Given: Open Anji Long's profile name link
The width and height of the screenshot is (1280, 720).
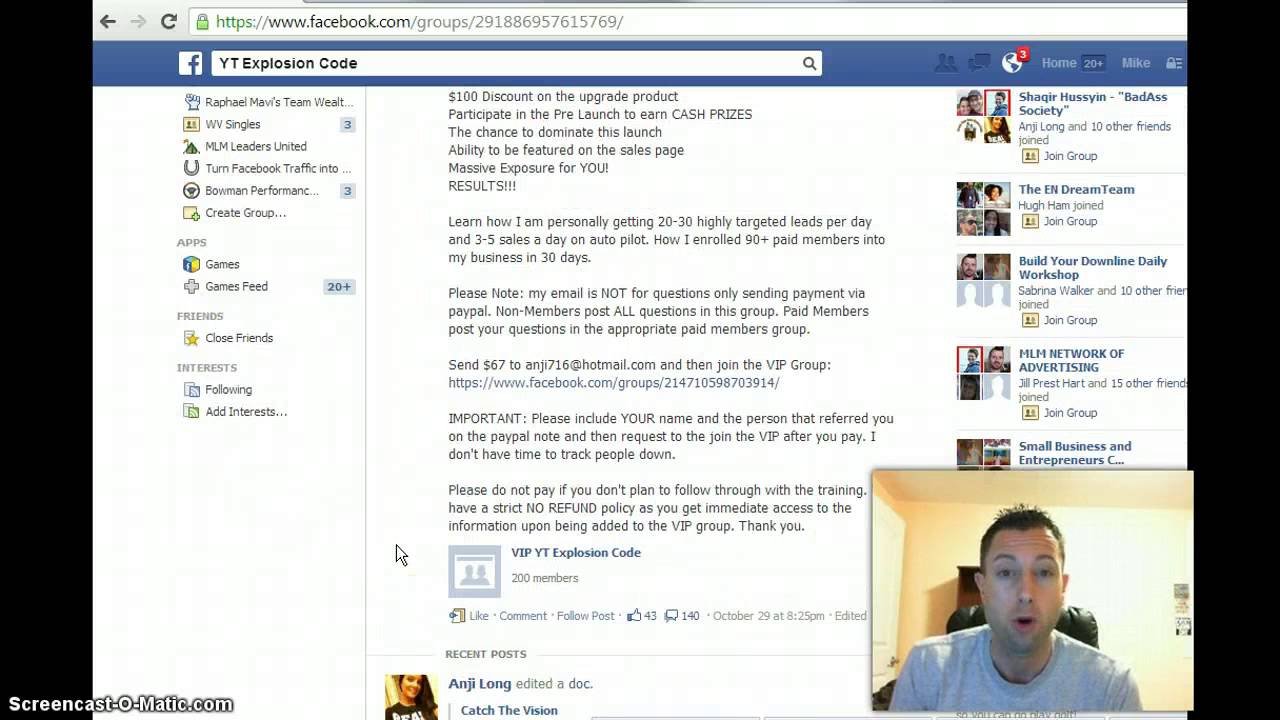Looking at the screenshot, I should pos(480,684).
